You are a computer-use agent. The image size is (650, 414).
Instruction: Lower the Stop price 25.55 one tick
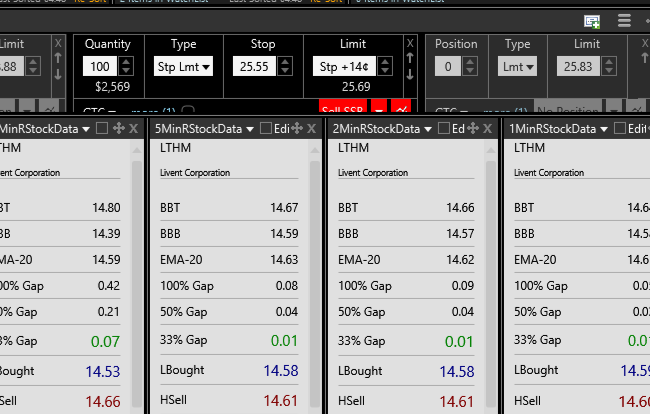(285, 71)
